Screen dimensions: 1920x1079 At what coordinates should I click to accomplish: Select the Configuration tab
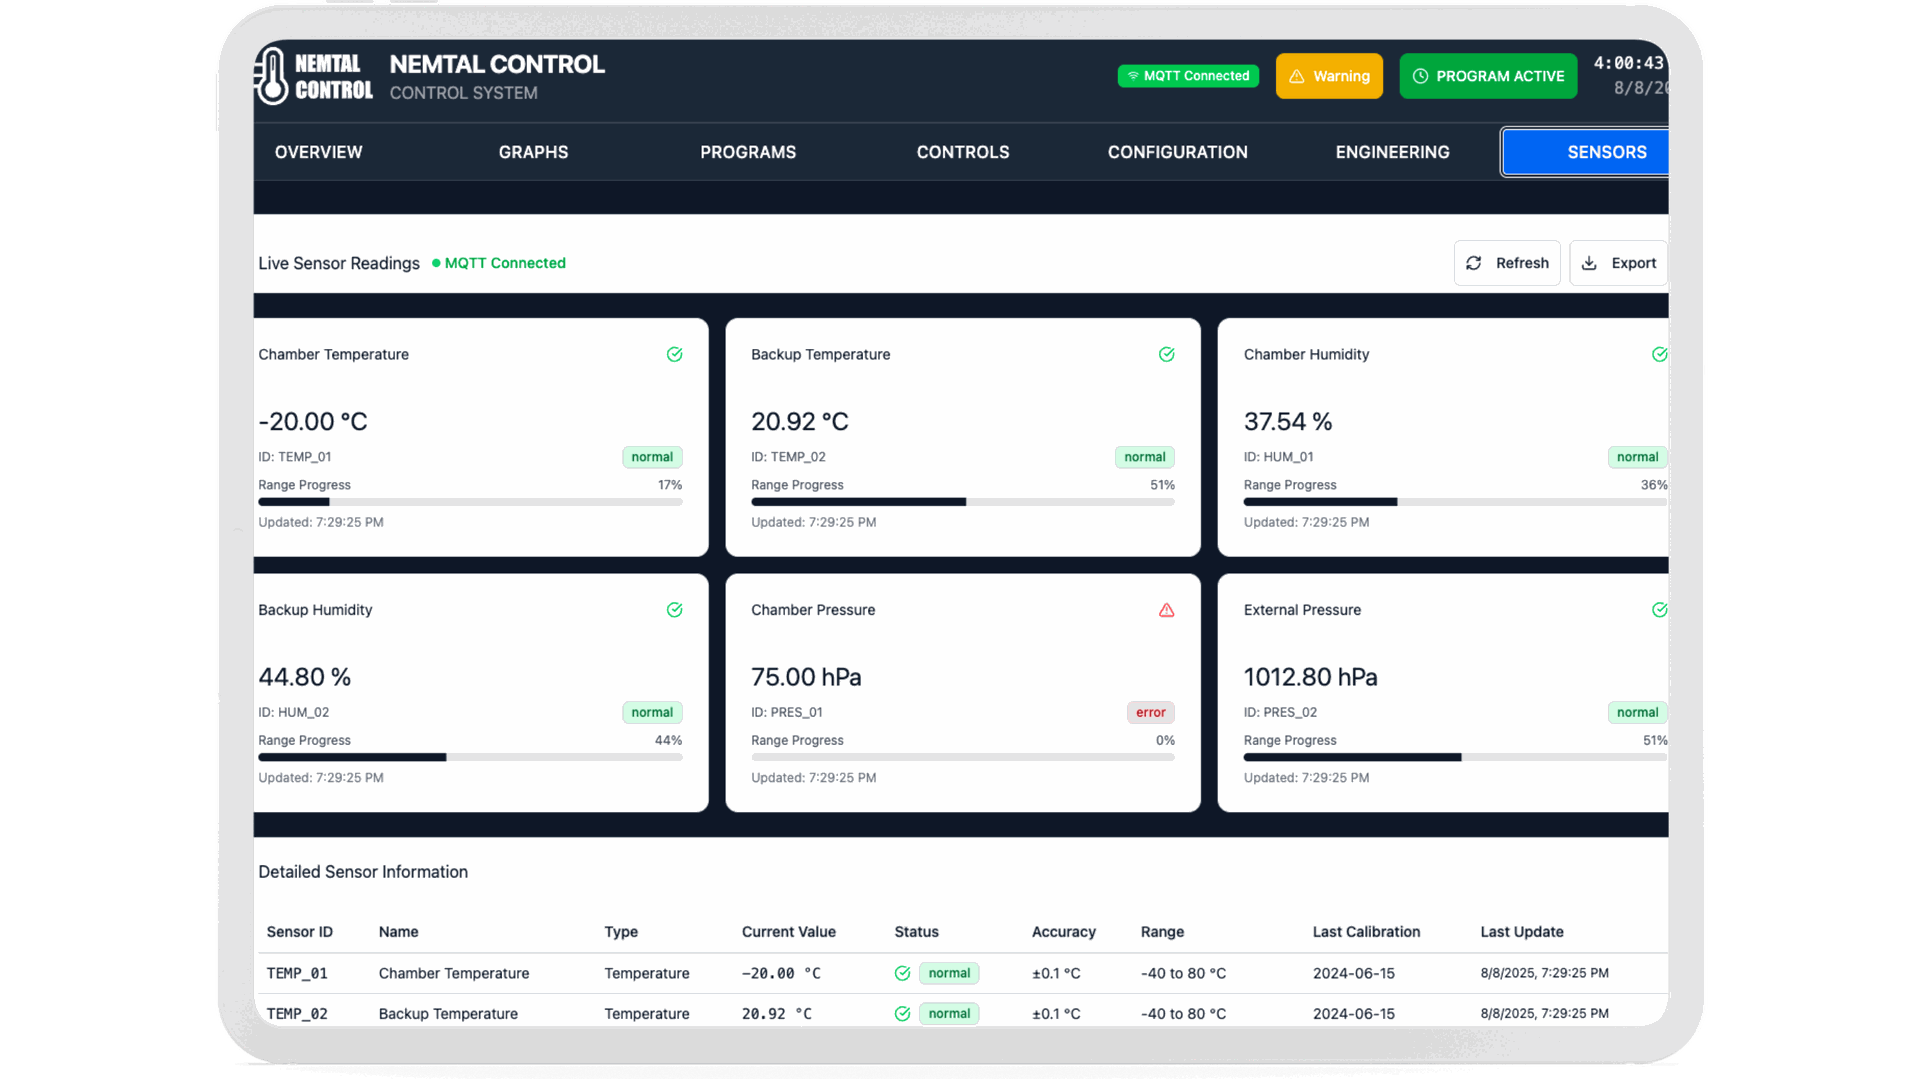click(x=1177, y=152)
